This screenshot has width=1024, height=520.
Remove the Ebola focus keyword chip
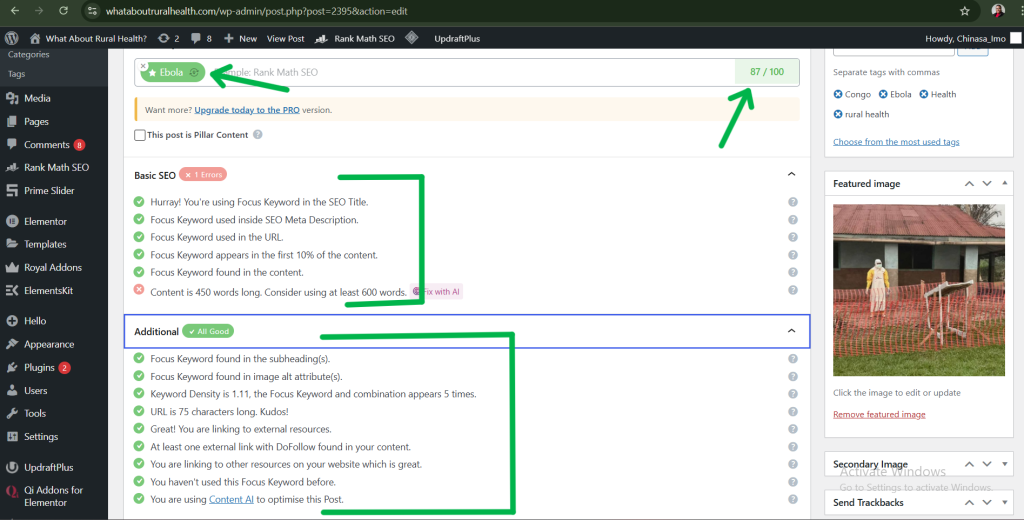(143, 66)
